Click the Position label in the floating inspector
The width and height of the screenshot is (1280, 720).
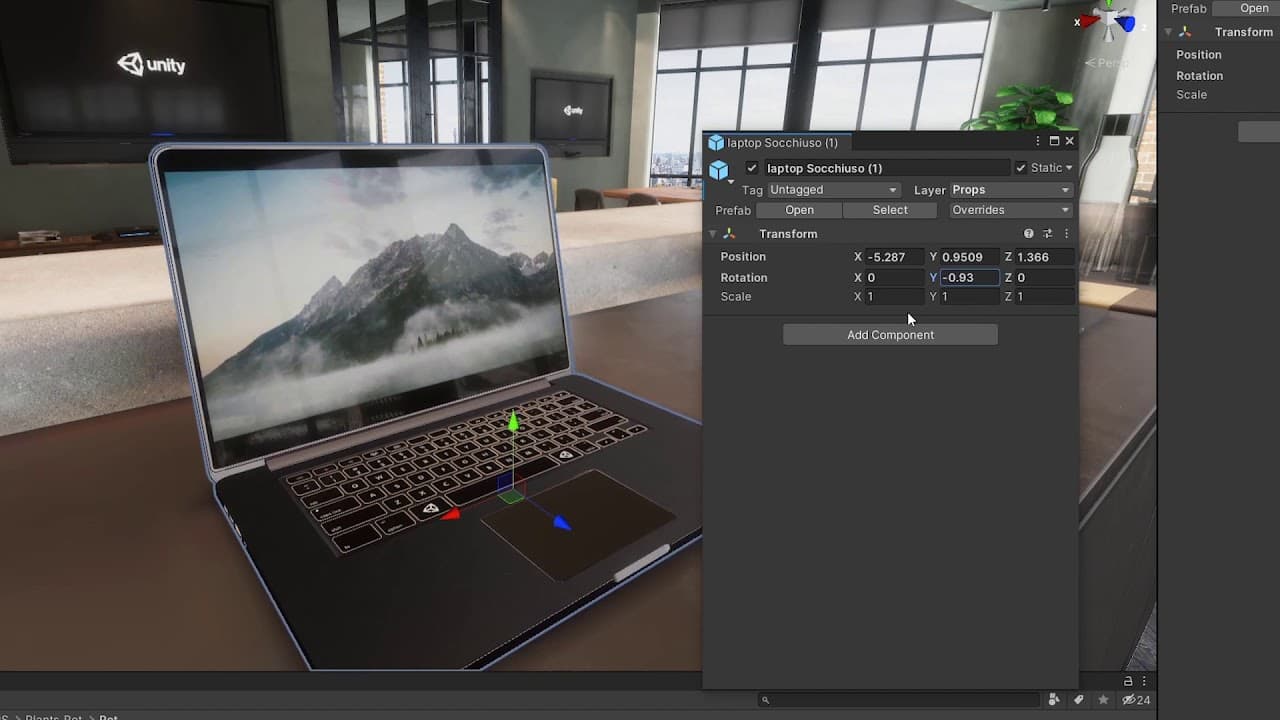pyautogui.click(x=743, y=257)
